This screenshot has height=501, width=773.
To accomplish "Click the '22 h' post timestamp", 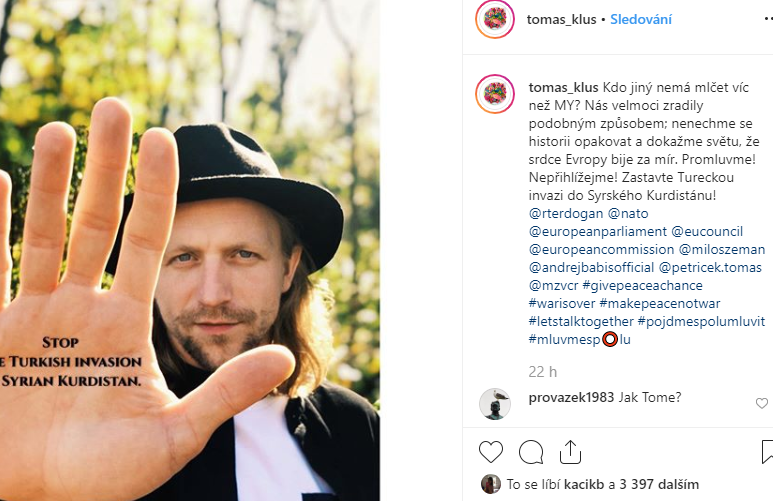I will pos(542,371).
